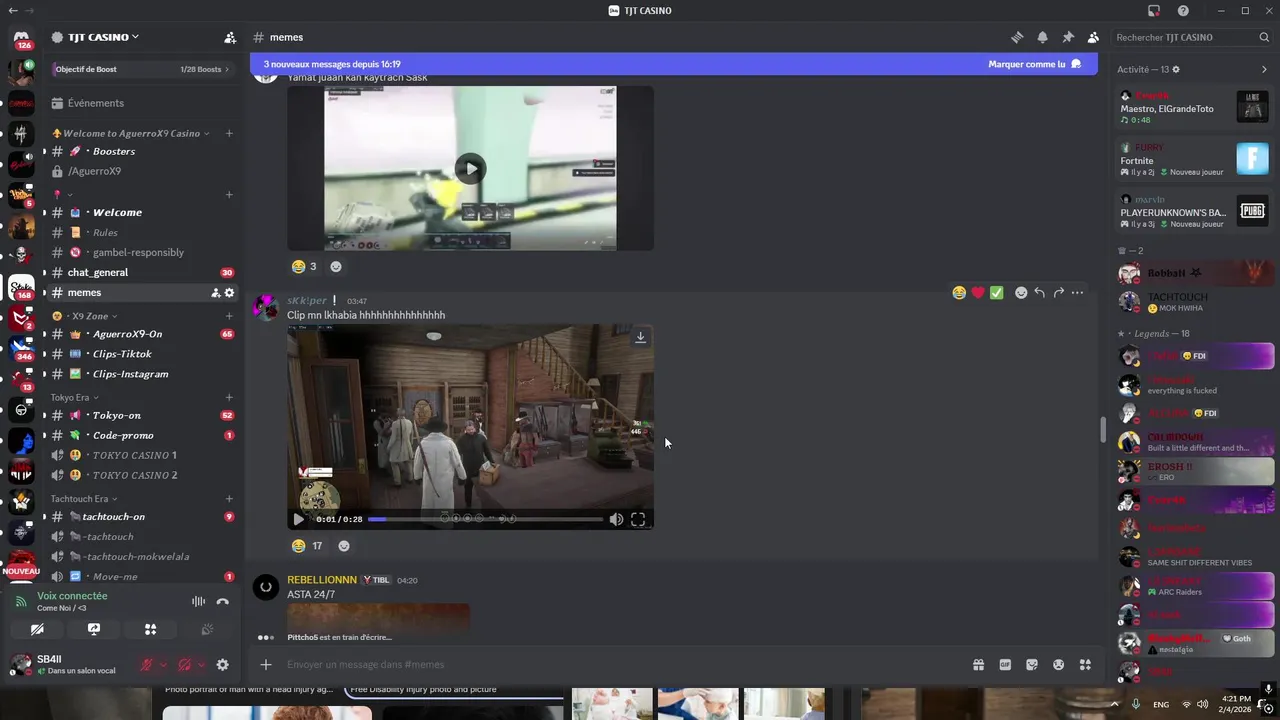Open the AguerroX9-On channel
This screenshot has width=1280, height=720.
click(144, 334)
